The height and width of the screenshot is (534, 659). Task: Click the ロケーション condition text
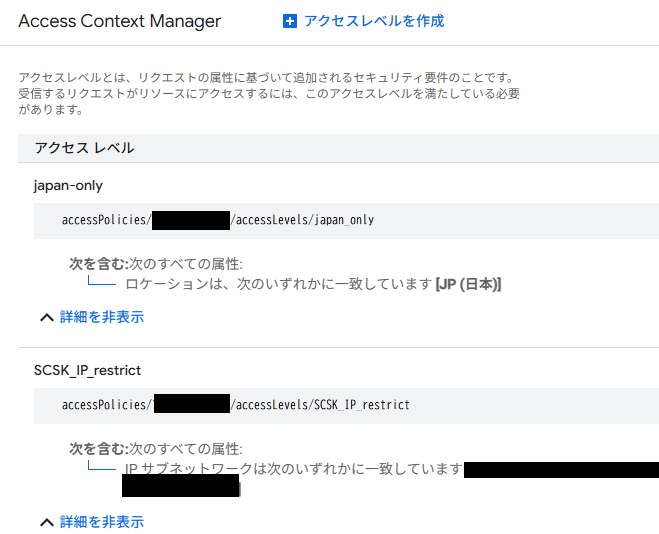click(279, 285)
